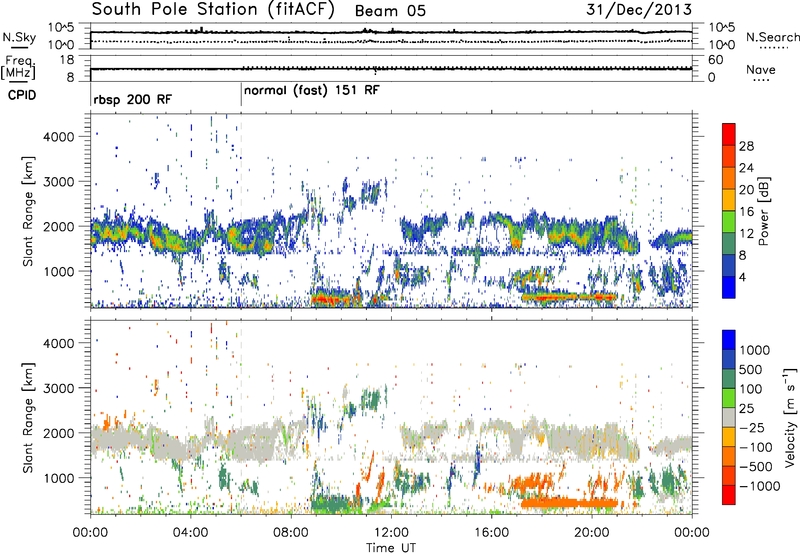Click the '1000' tick on the Velocity color bar
Screen dimensions: 800x554
click(755, 350)
